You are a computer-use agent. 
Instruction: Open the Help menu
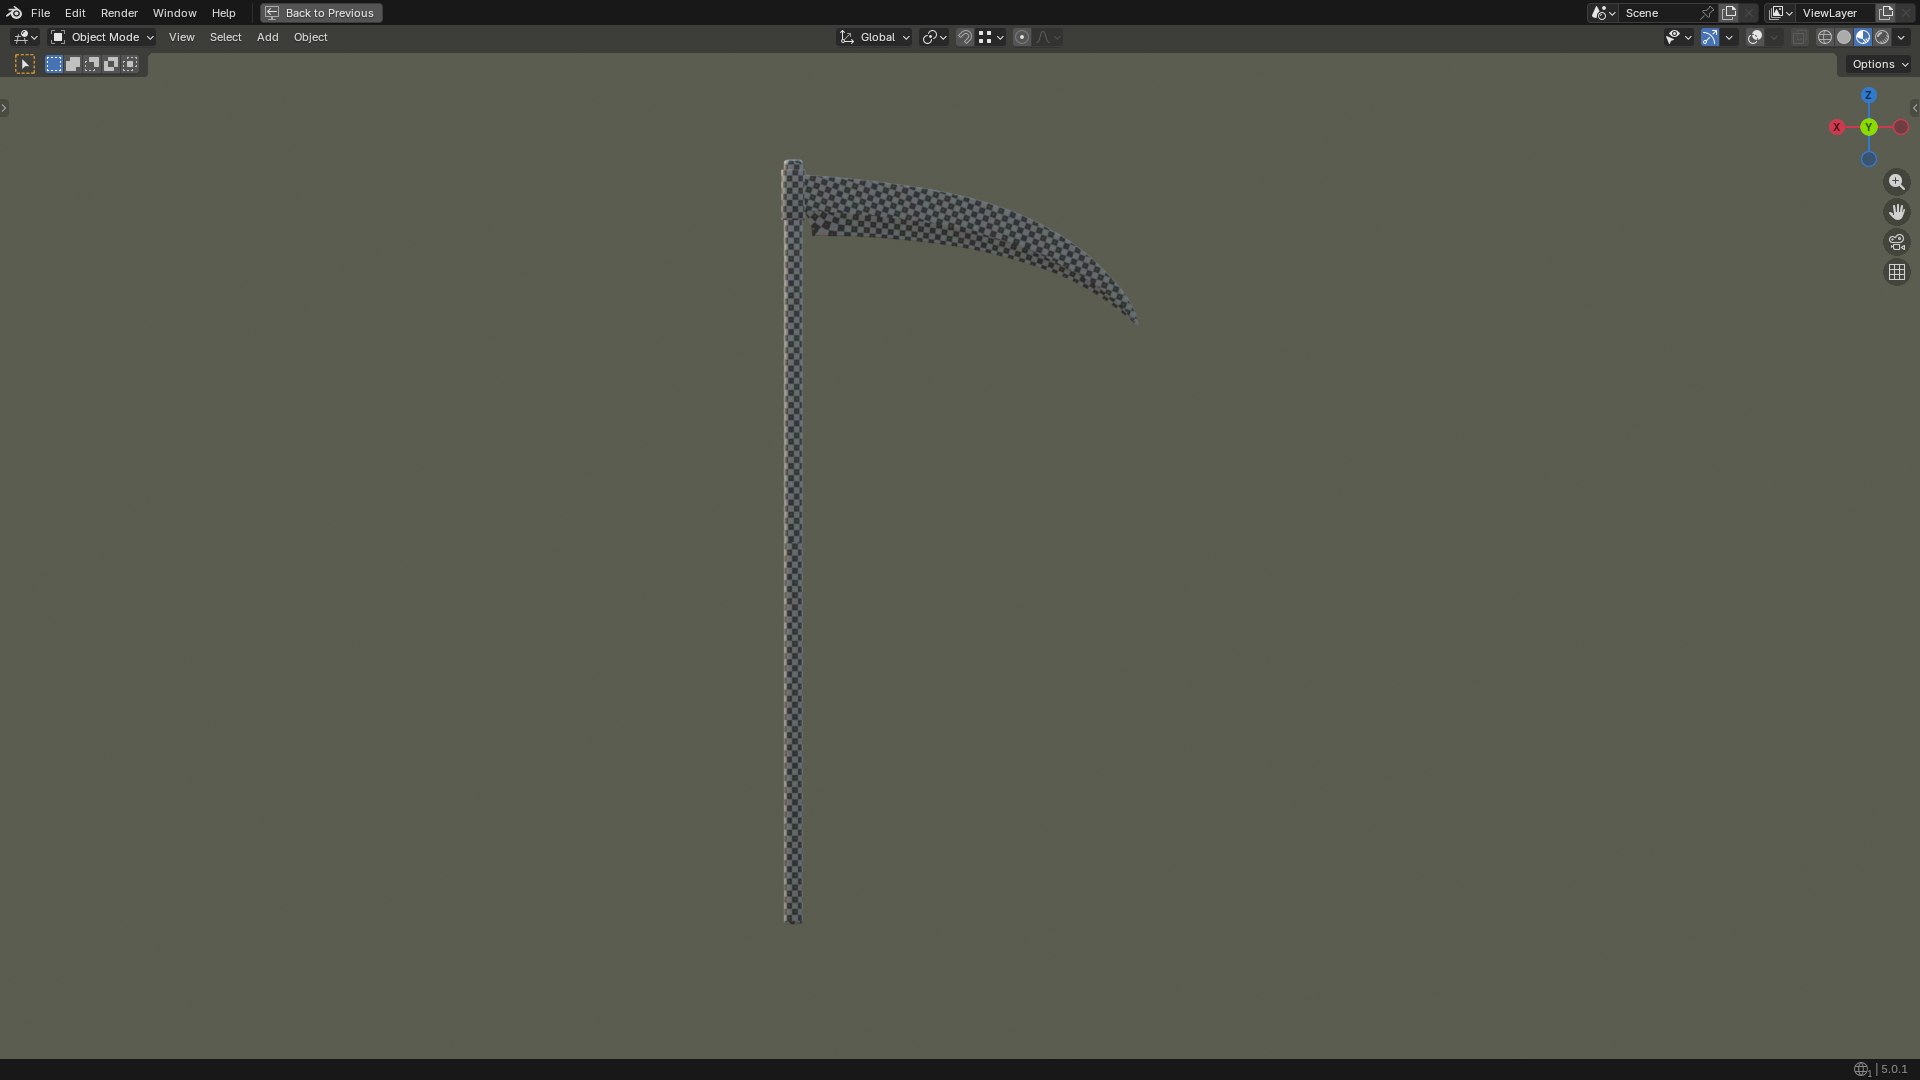(x=223, y=13)
